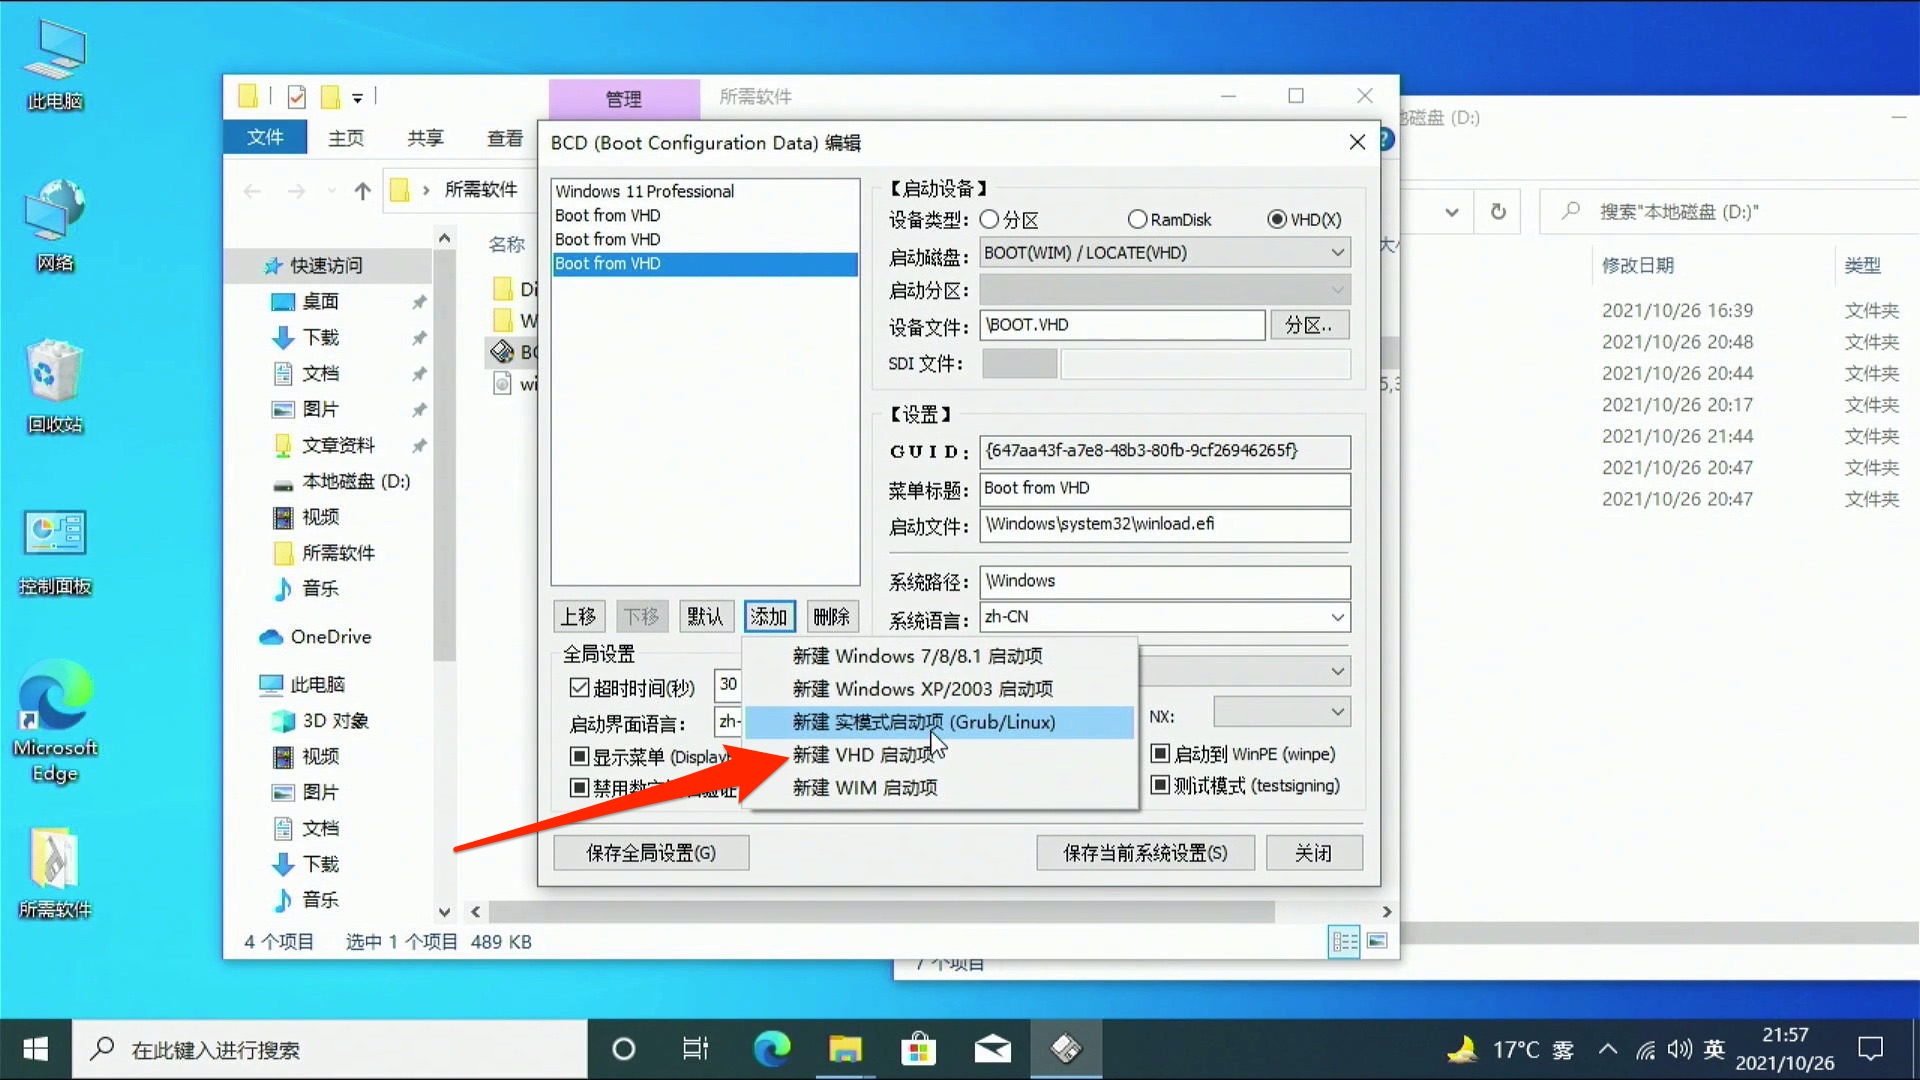Screen dimensions: 1920x1080
Task: Choose 新建 VHD 启动项 from the menu
Action: coord(866,754)
